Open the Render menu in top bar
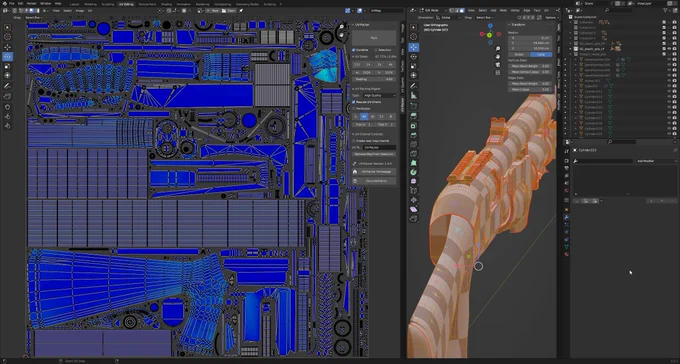 coord(32,3)
